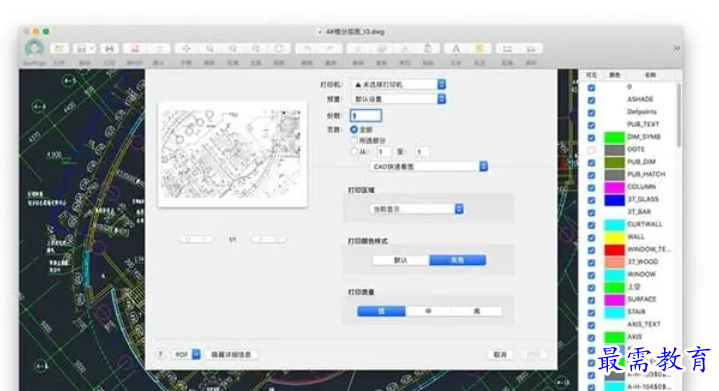The image size is (719, 391).
Task: Click the redo arrow toolbar icon
Action: click(x=330, y=49)
